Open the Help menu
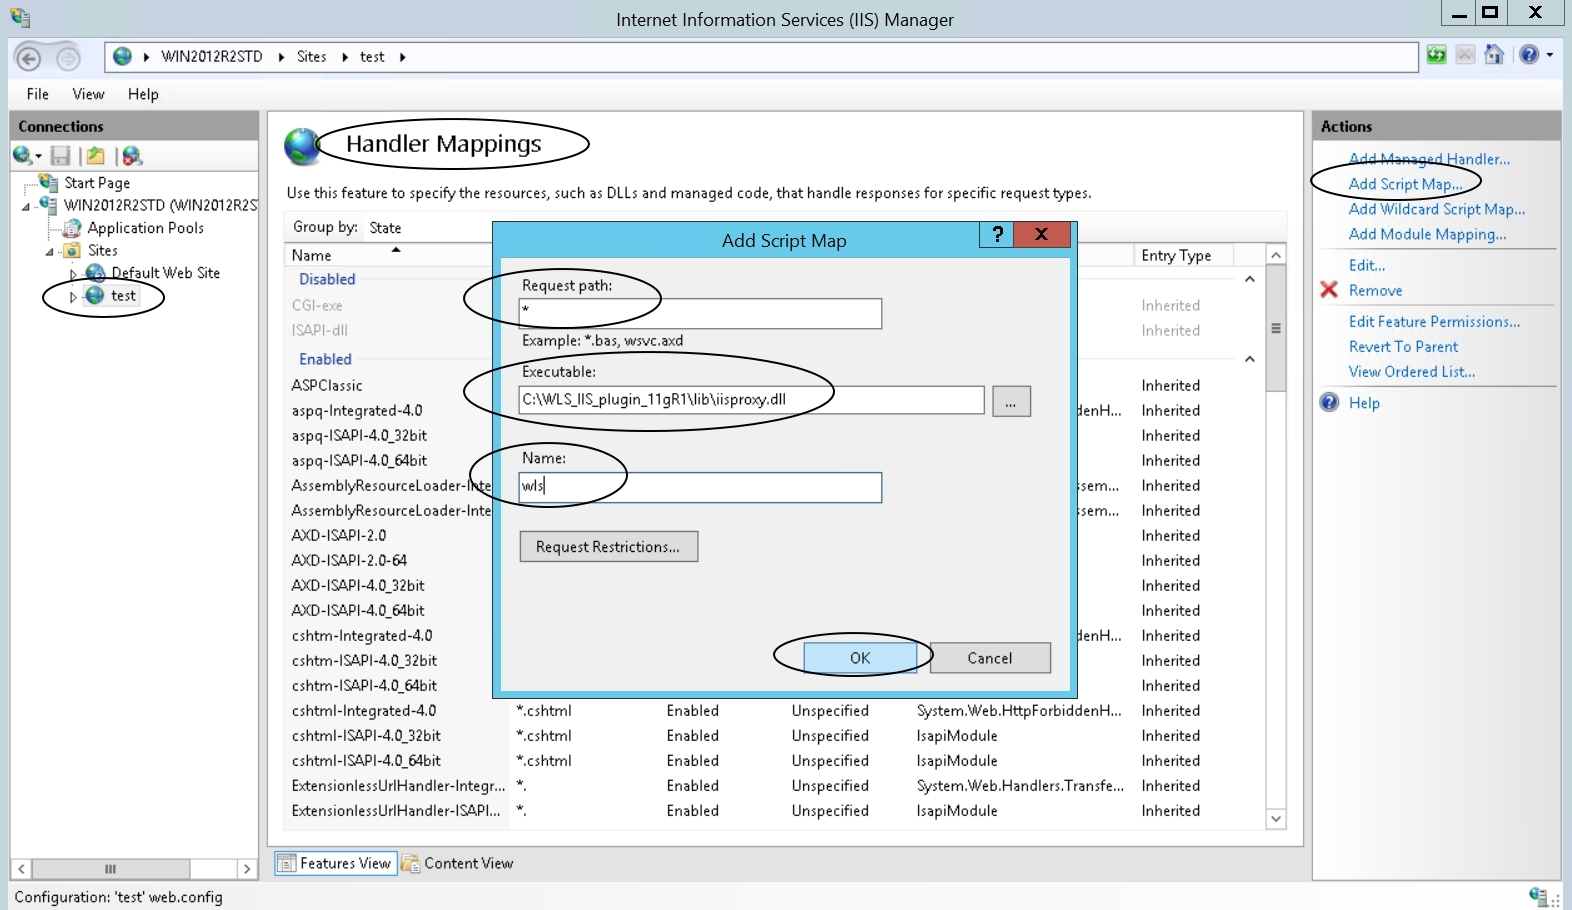 [x=143, y=94]
